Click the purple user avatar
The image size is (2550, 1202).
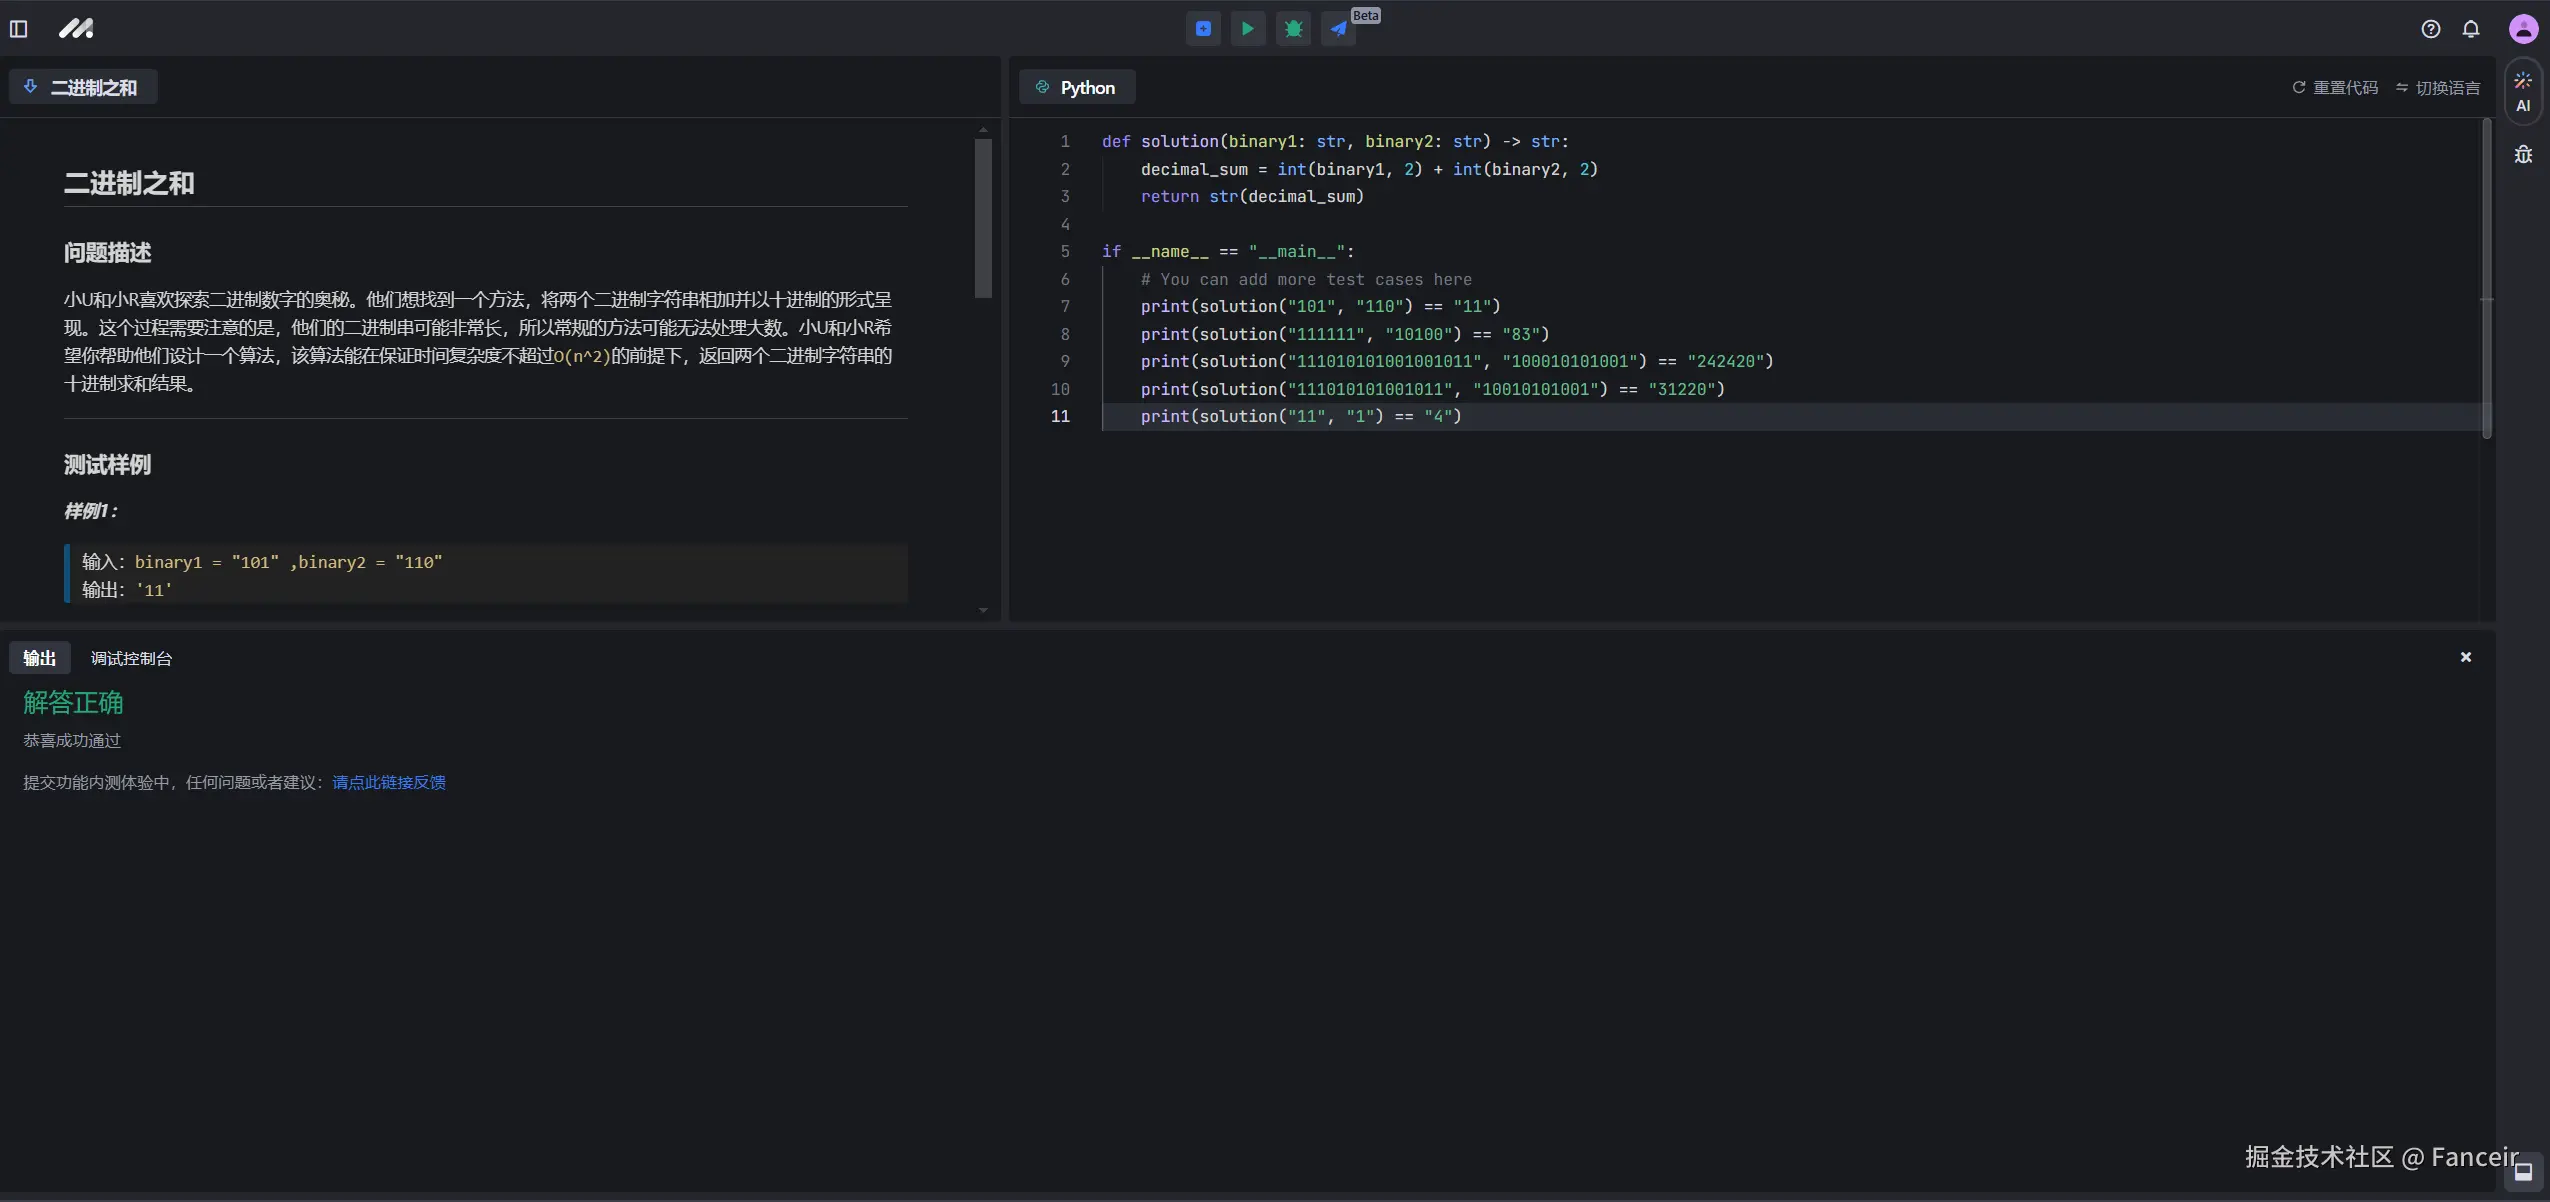(x=2523, y=29)
